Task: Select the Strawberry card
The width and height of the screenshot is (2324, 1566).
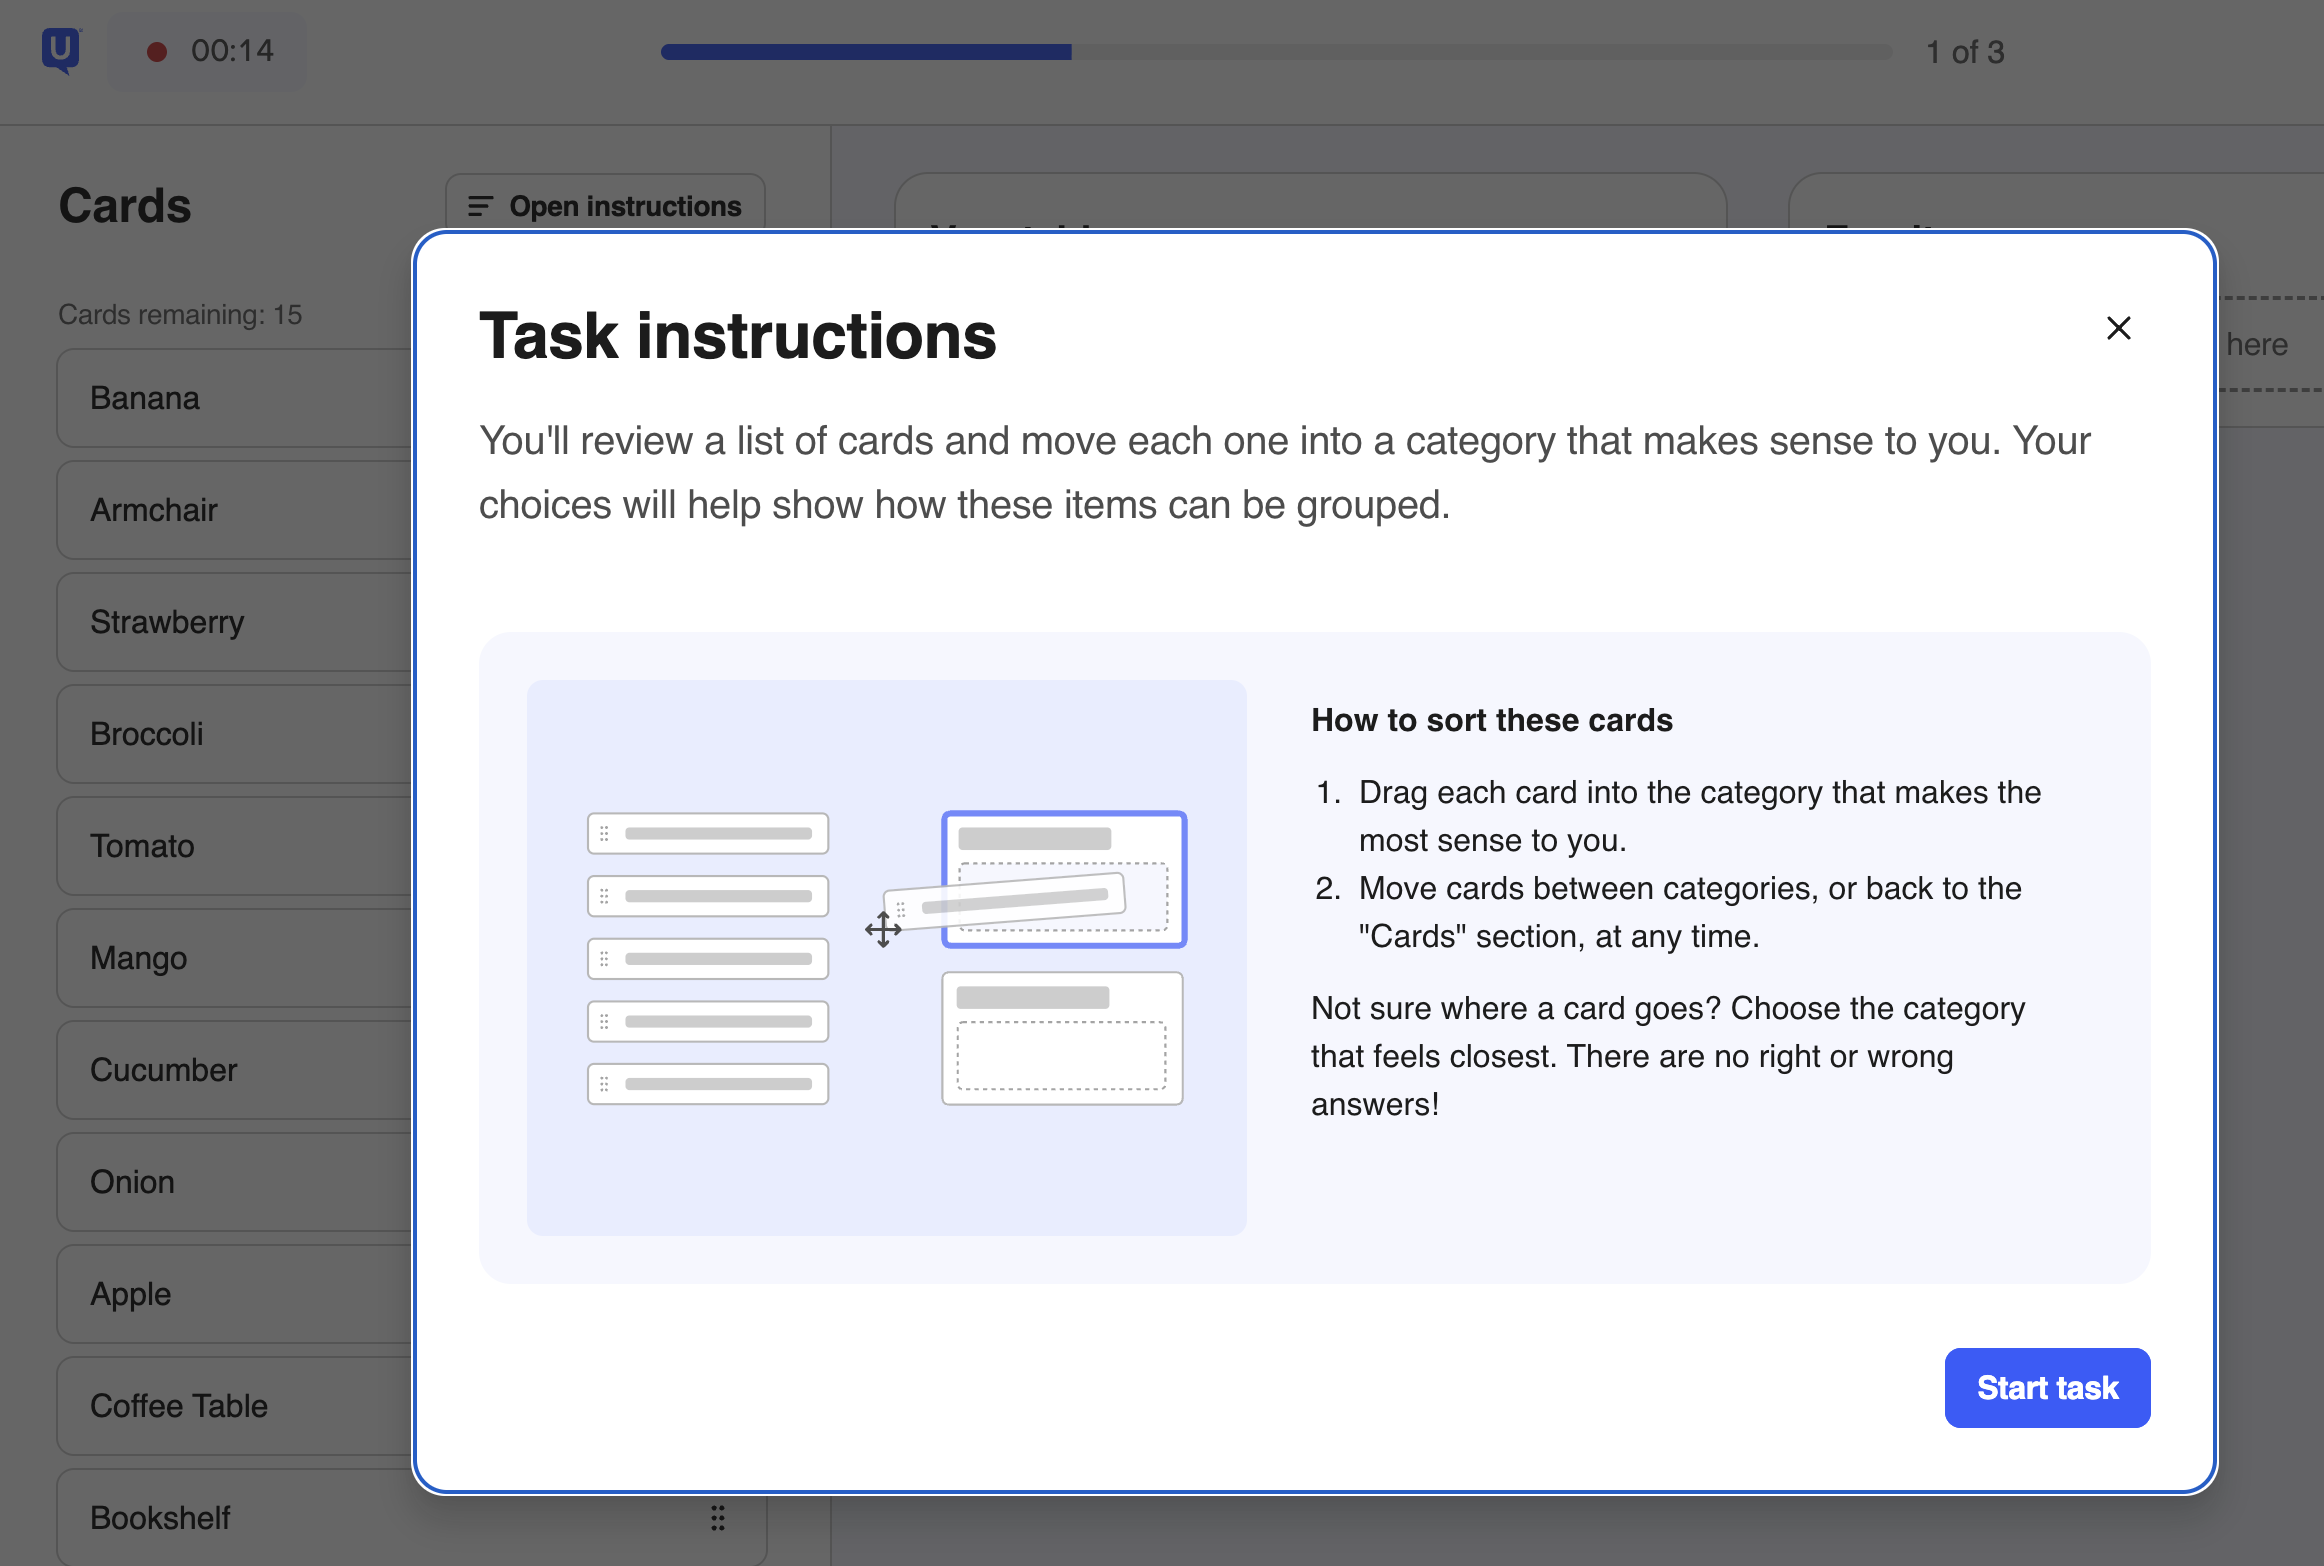Action: pyautogui.click(x=236, y=622)
